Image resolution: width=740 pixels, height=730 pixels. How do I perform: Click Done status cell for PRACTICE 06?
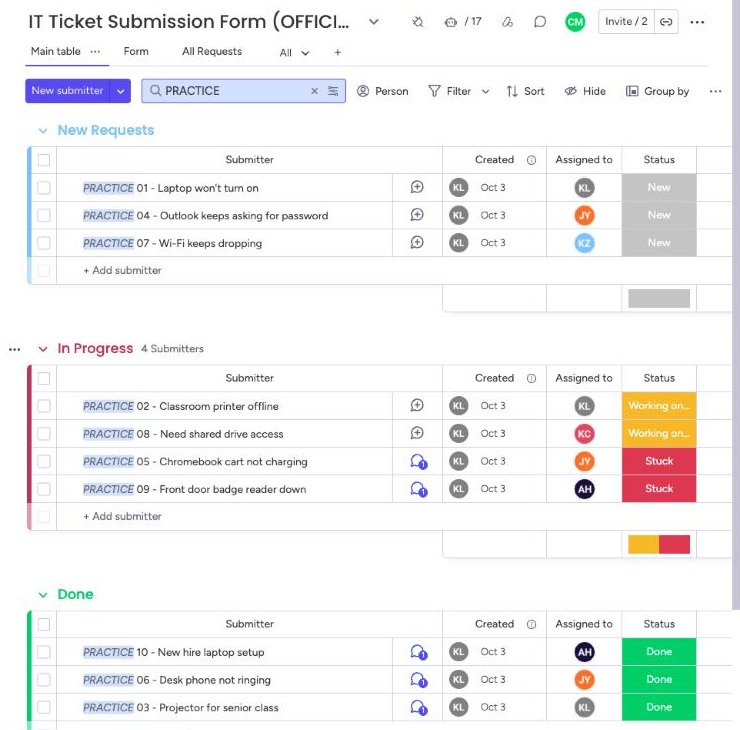[659, 680]
